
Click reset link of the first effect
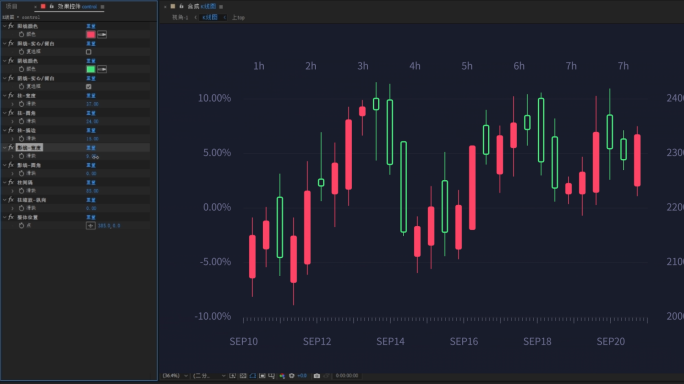coord(91,26)
